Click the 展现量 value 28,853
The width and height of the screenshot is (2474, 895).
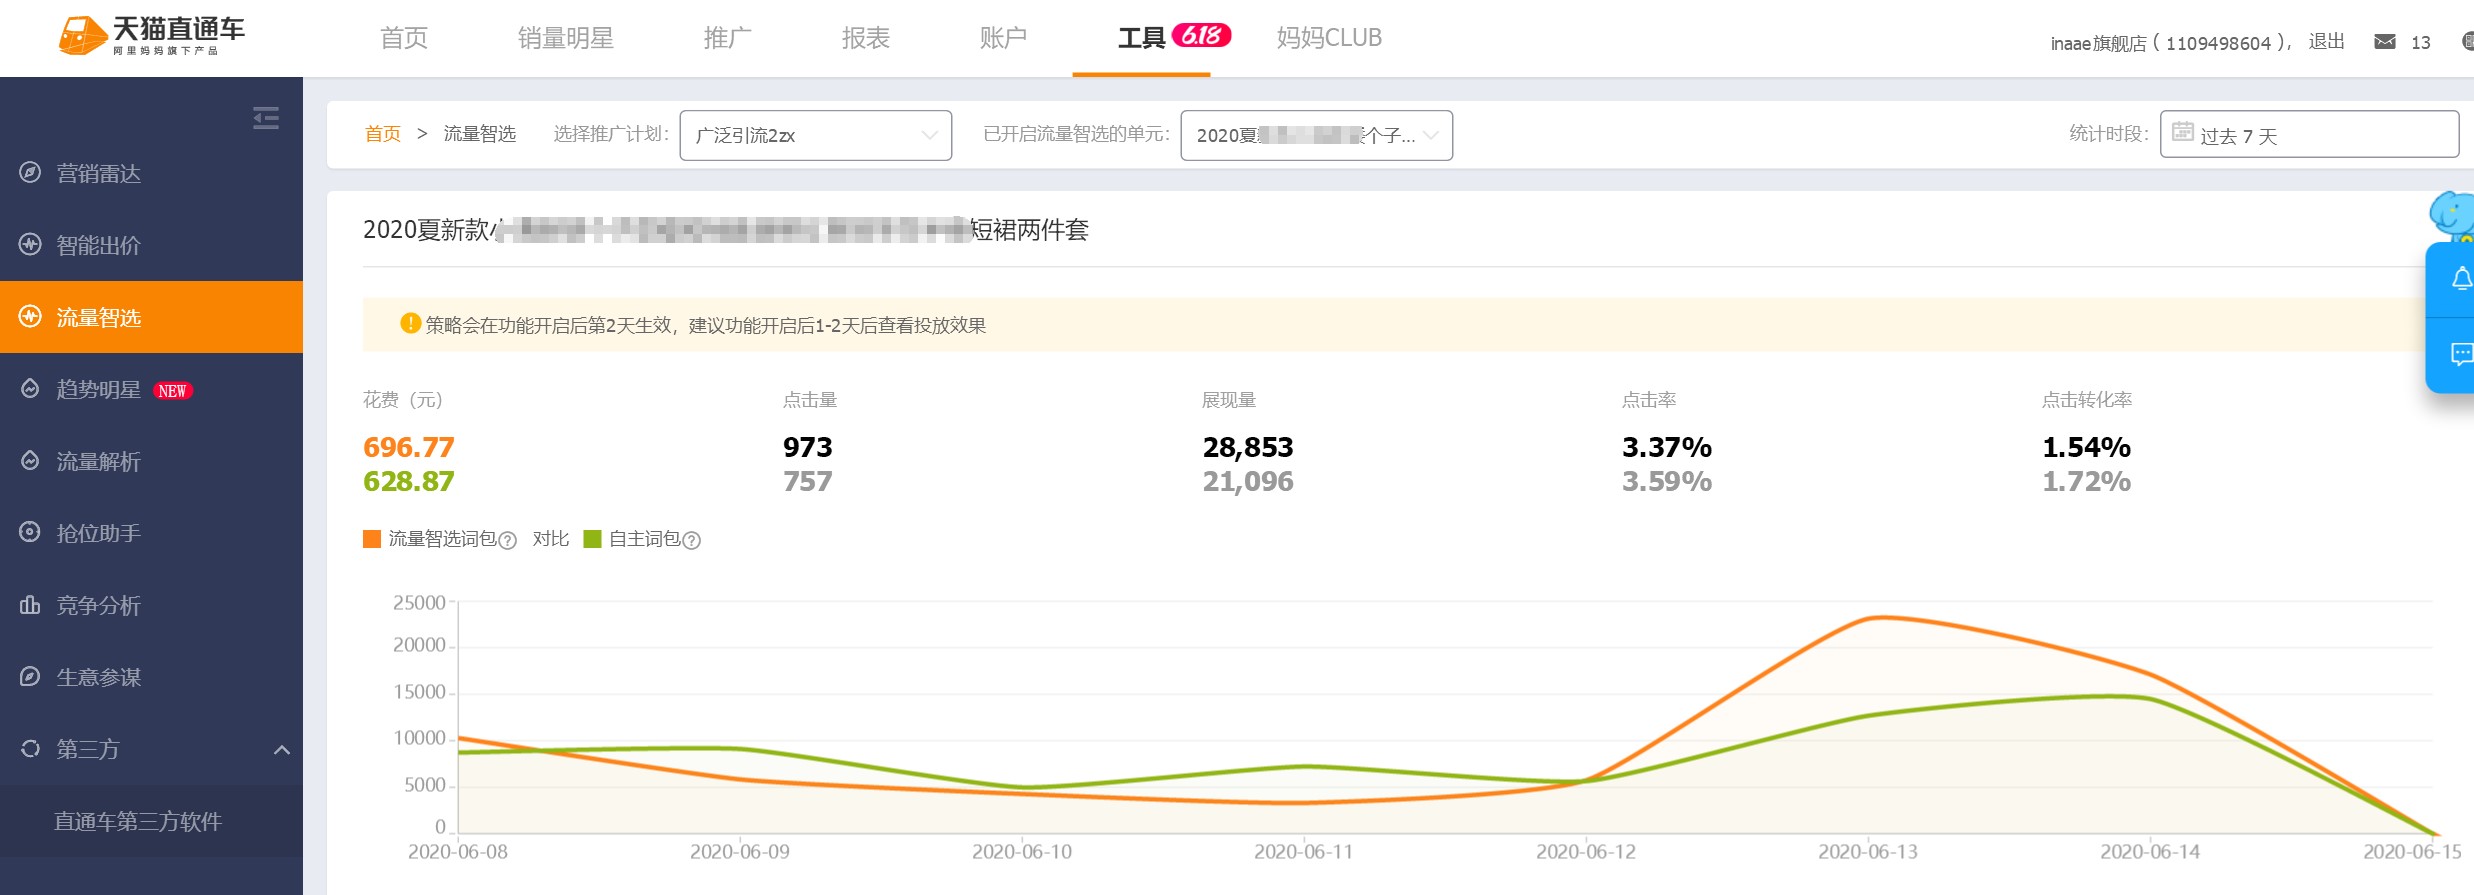tap(1248, 447)
